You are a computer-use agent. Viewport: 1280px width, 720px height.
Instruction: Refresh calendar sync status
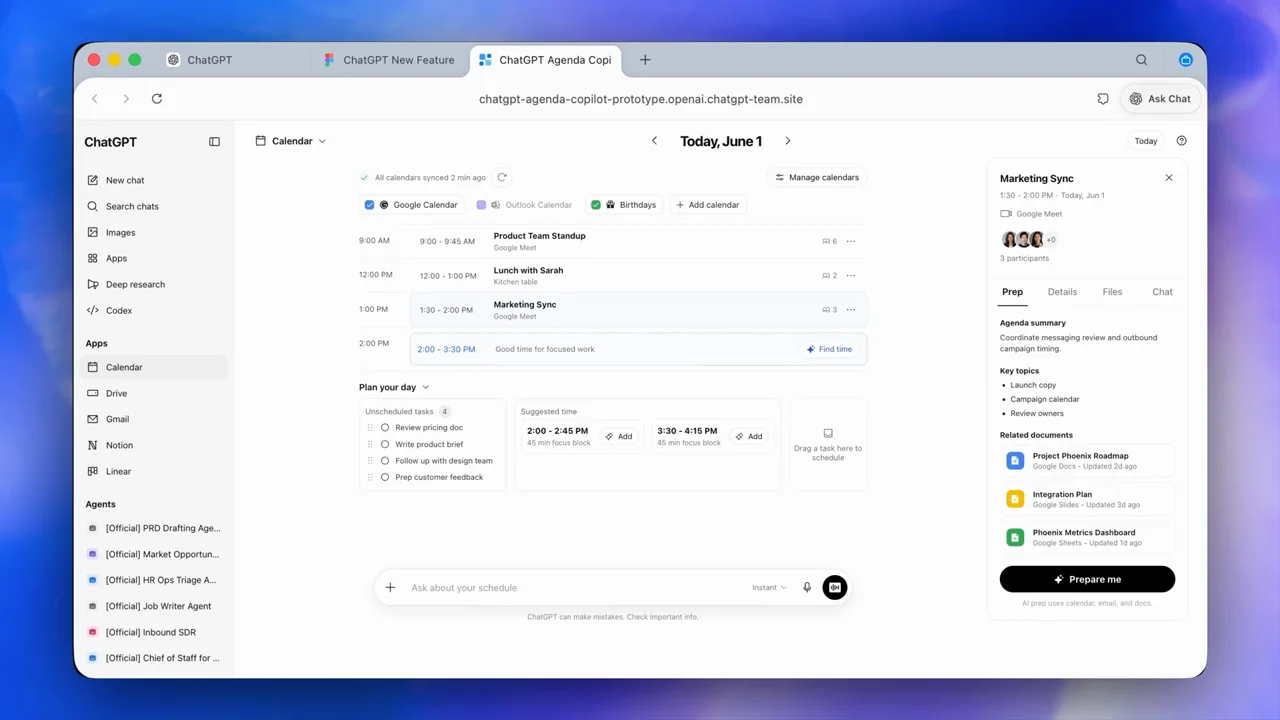(502, 177)
